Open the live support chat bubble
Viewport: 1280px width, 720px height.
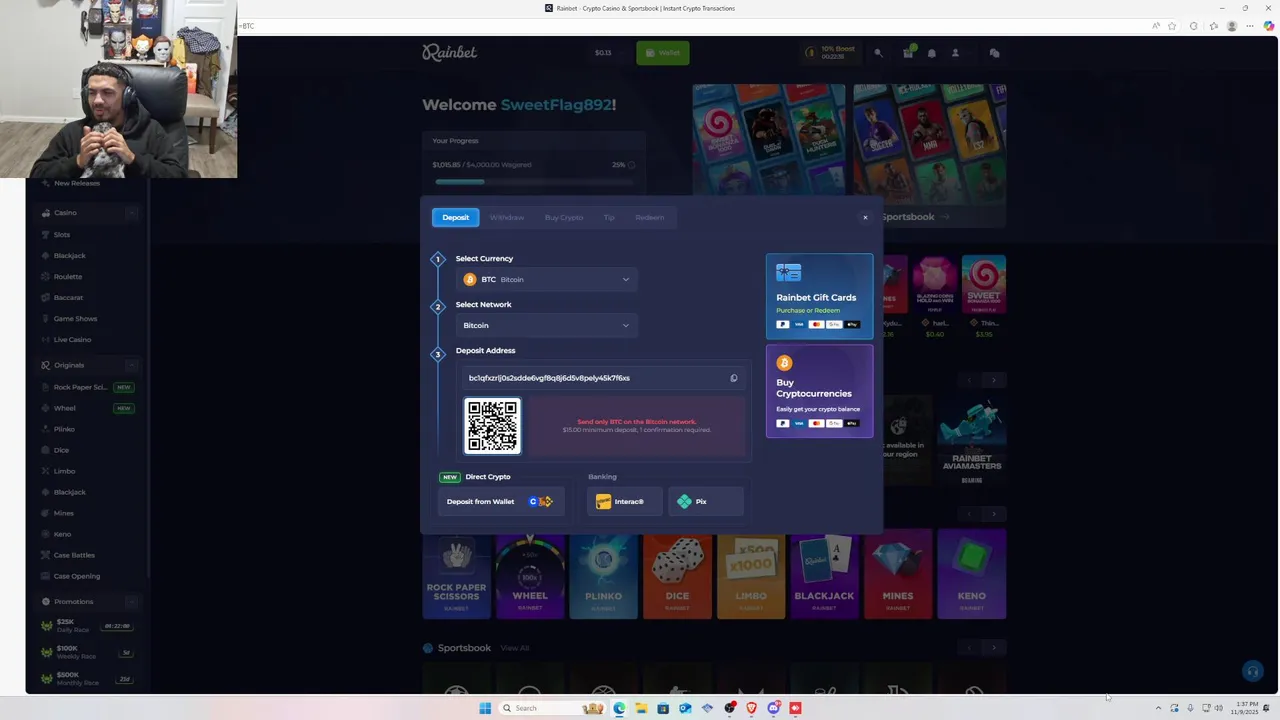point(1251,671)
